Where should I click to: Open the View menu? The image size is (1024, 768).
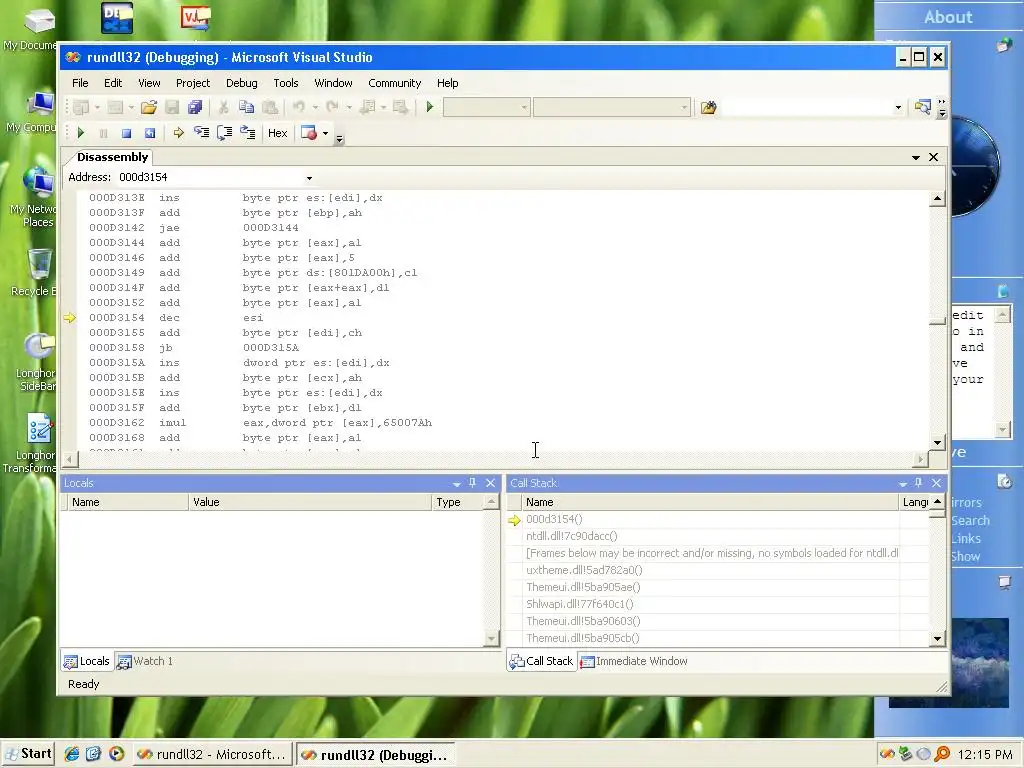click(x=149, y=83)
